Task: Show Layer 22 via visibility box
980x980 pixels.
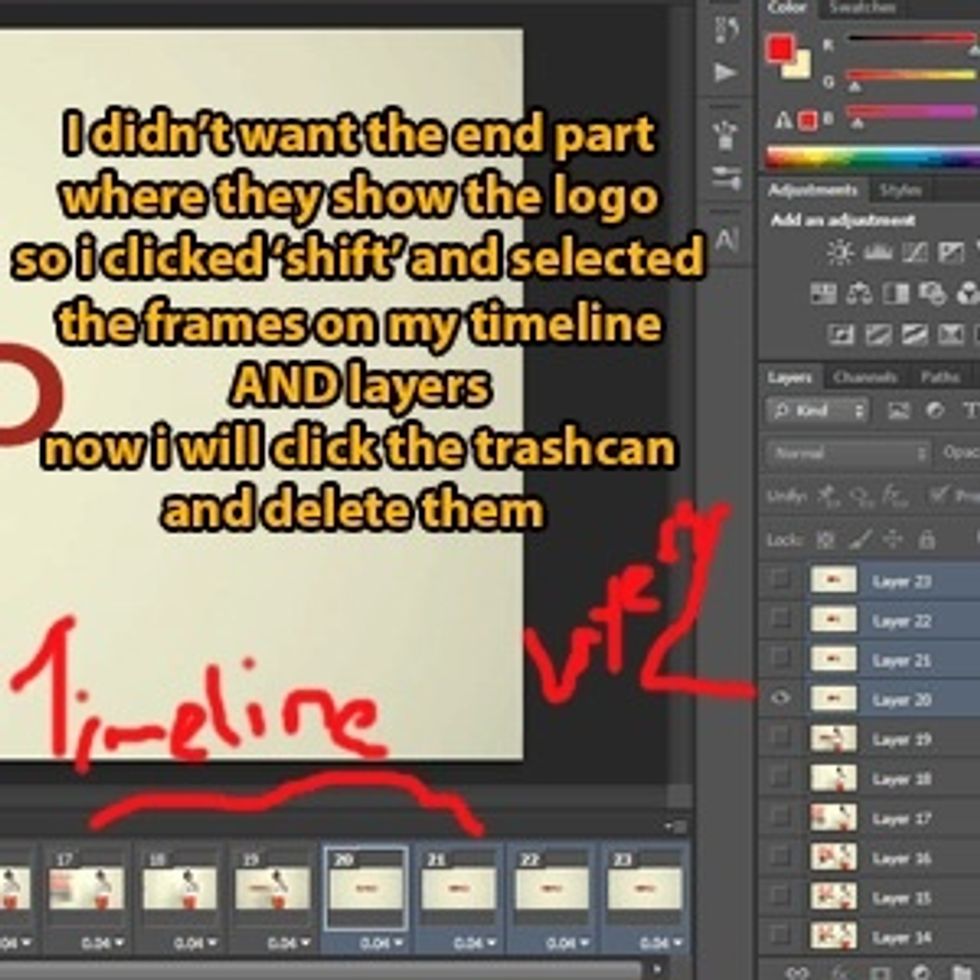Action: pyautogui.click(x=780, y=619)
